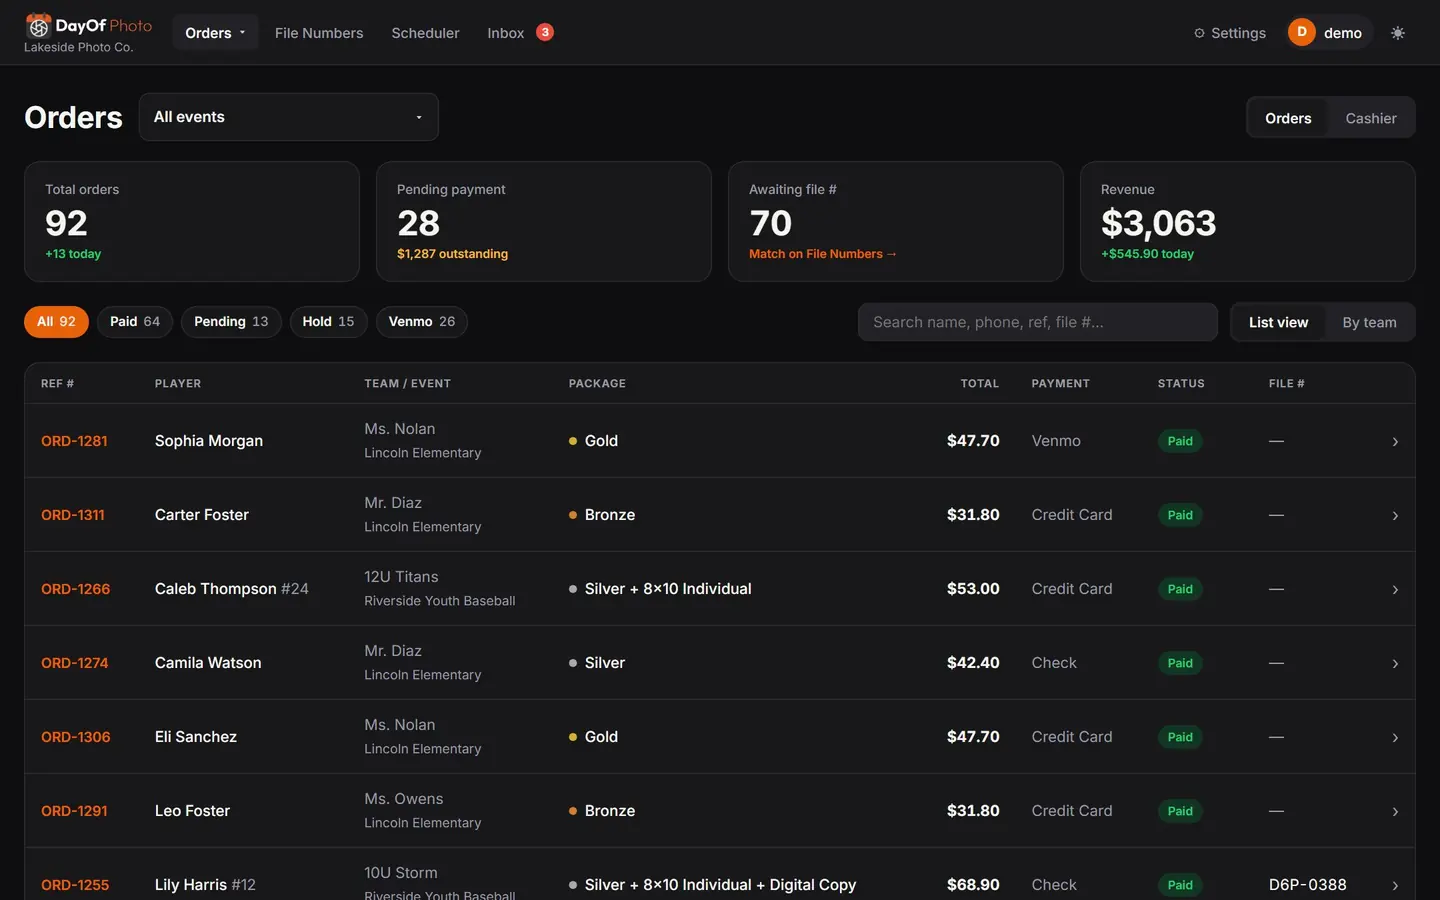1440x900 pixels.
Task: Open order ORD-1311 link
Action: (x=73, y=515)
